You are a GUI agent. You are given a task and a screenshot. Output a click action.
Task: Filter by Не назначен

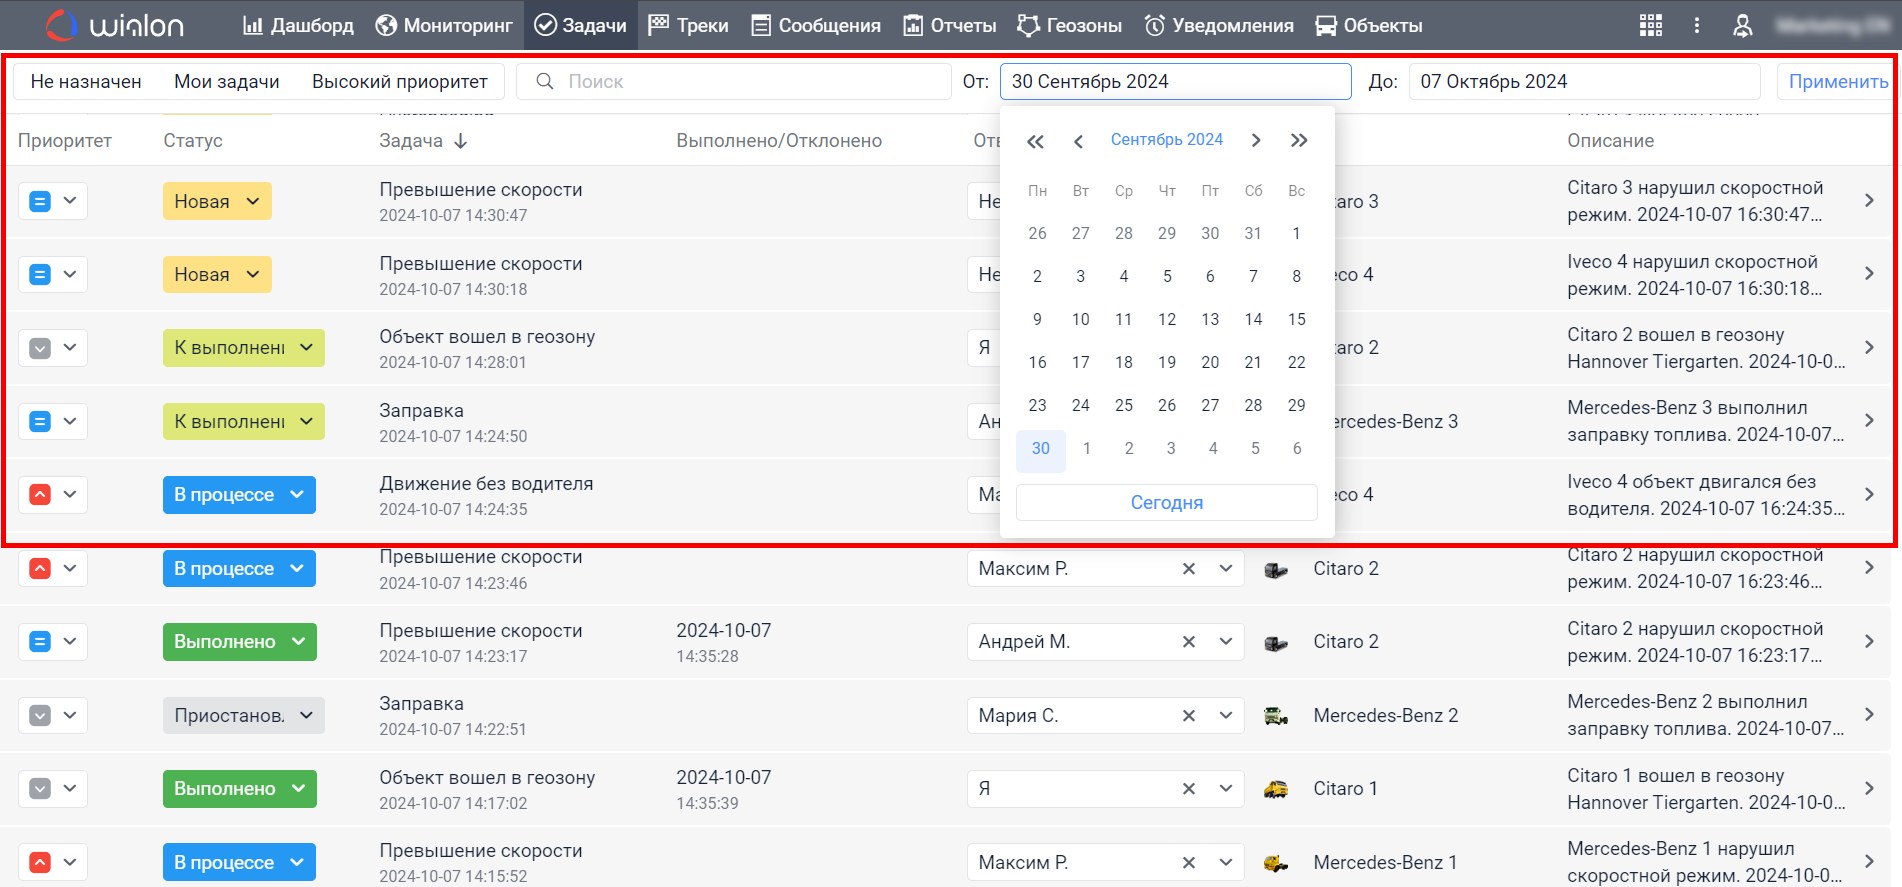pos(86,81)
